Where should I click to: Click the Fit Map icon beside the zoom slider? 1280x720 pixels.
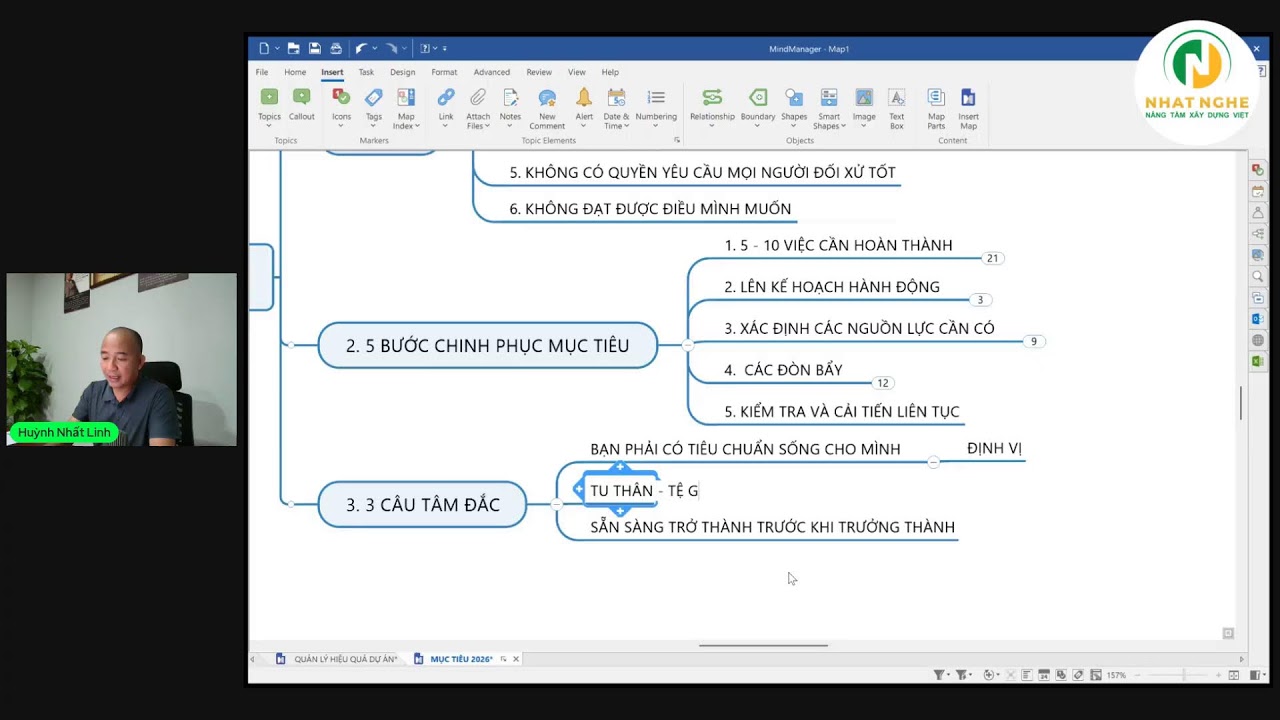(x=1234, y=675)
